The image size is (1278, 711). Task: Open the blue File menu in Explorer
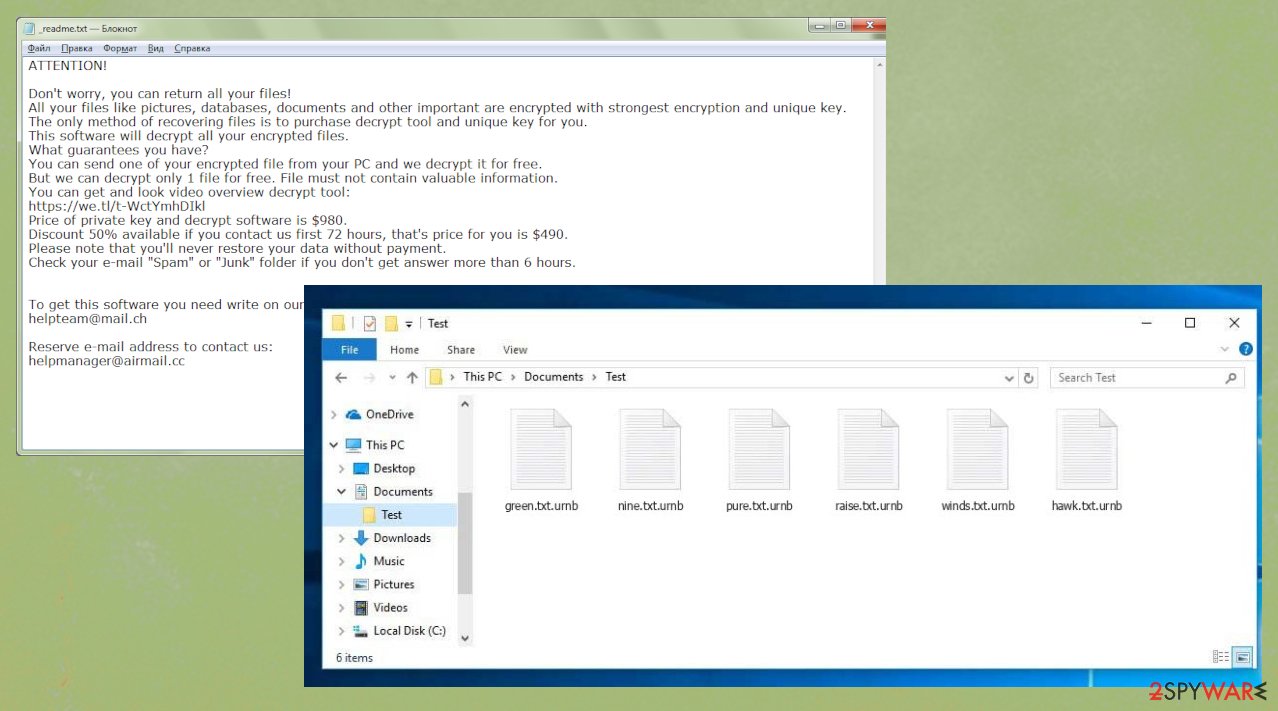click(349, 349)
